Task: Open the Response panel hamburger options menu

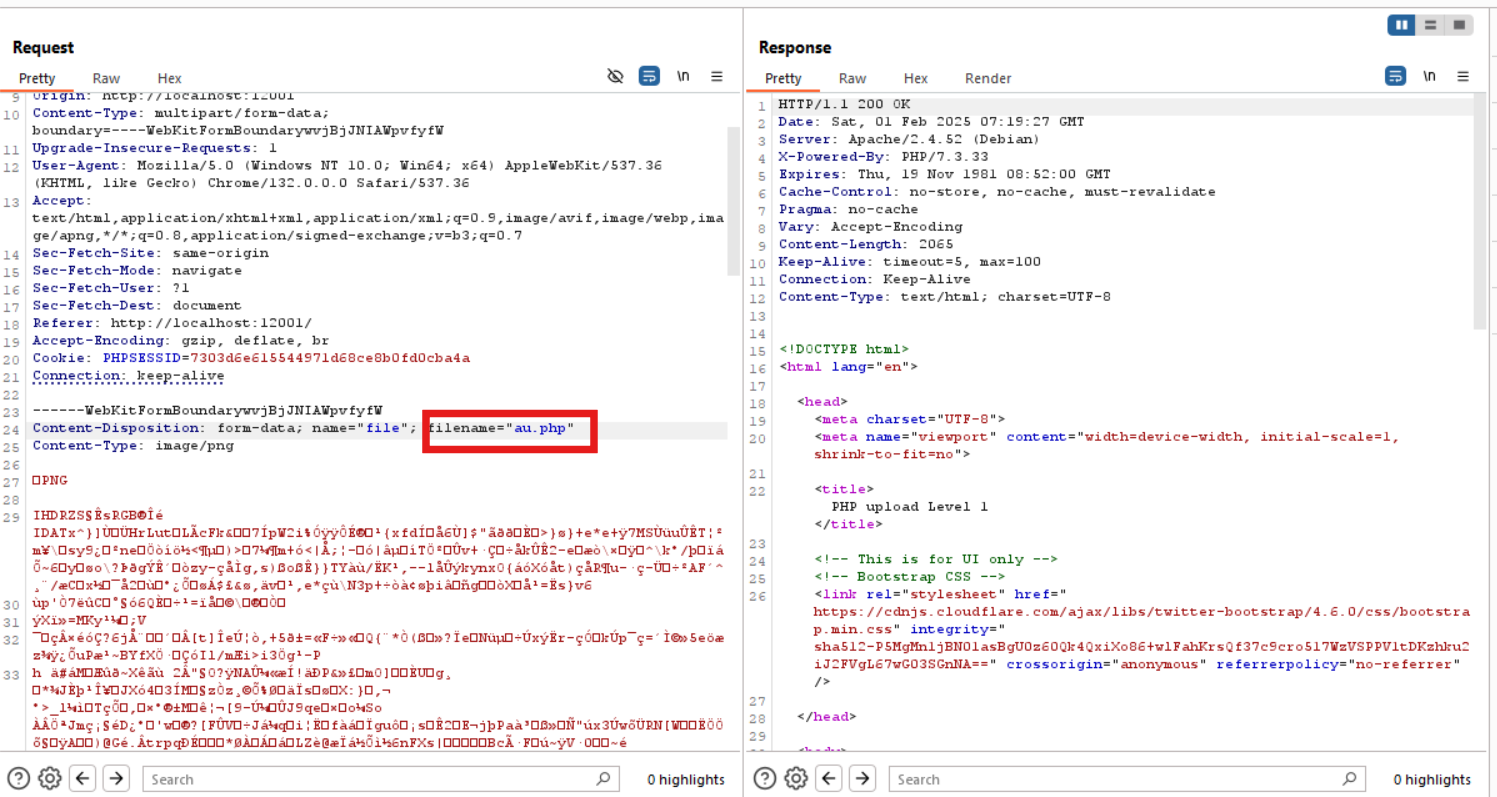Action: [x=1463, y=77]
